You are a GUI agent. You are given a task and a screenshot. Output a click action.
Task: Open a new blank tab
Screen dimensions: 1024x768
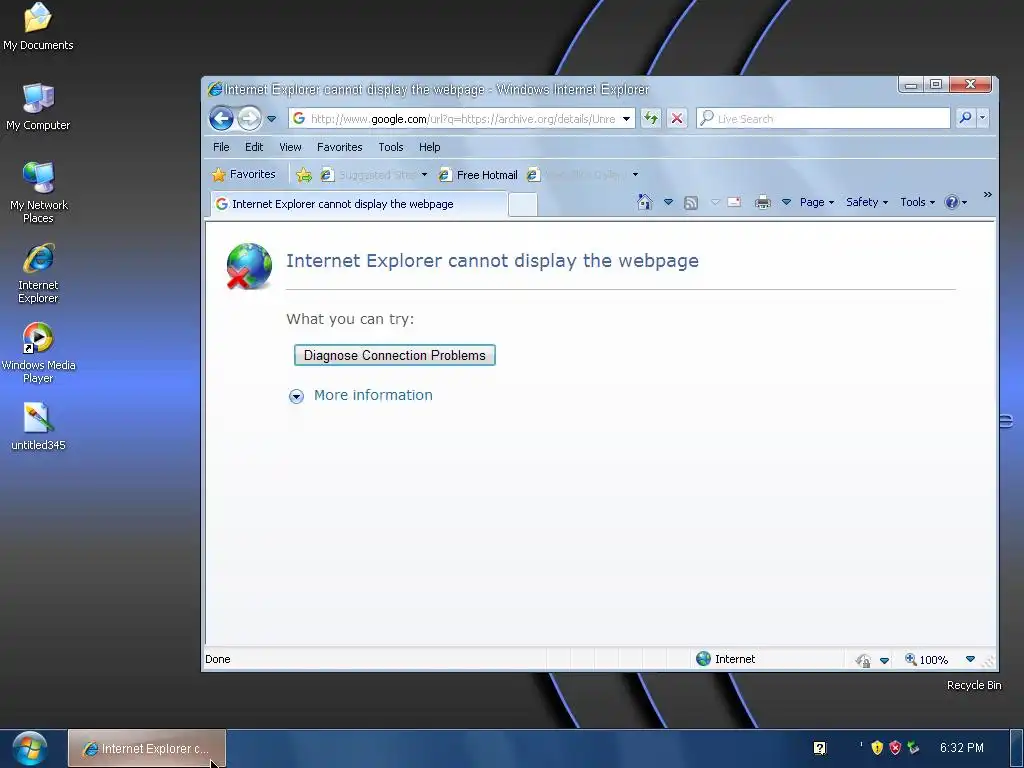[522, 204]
